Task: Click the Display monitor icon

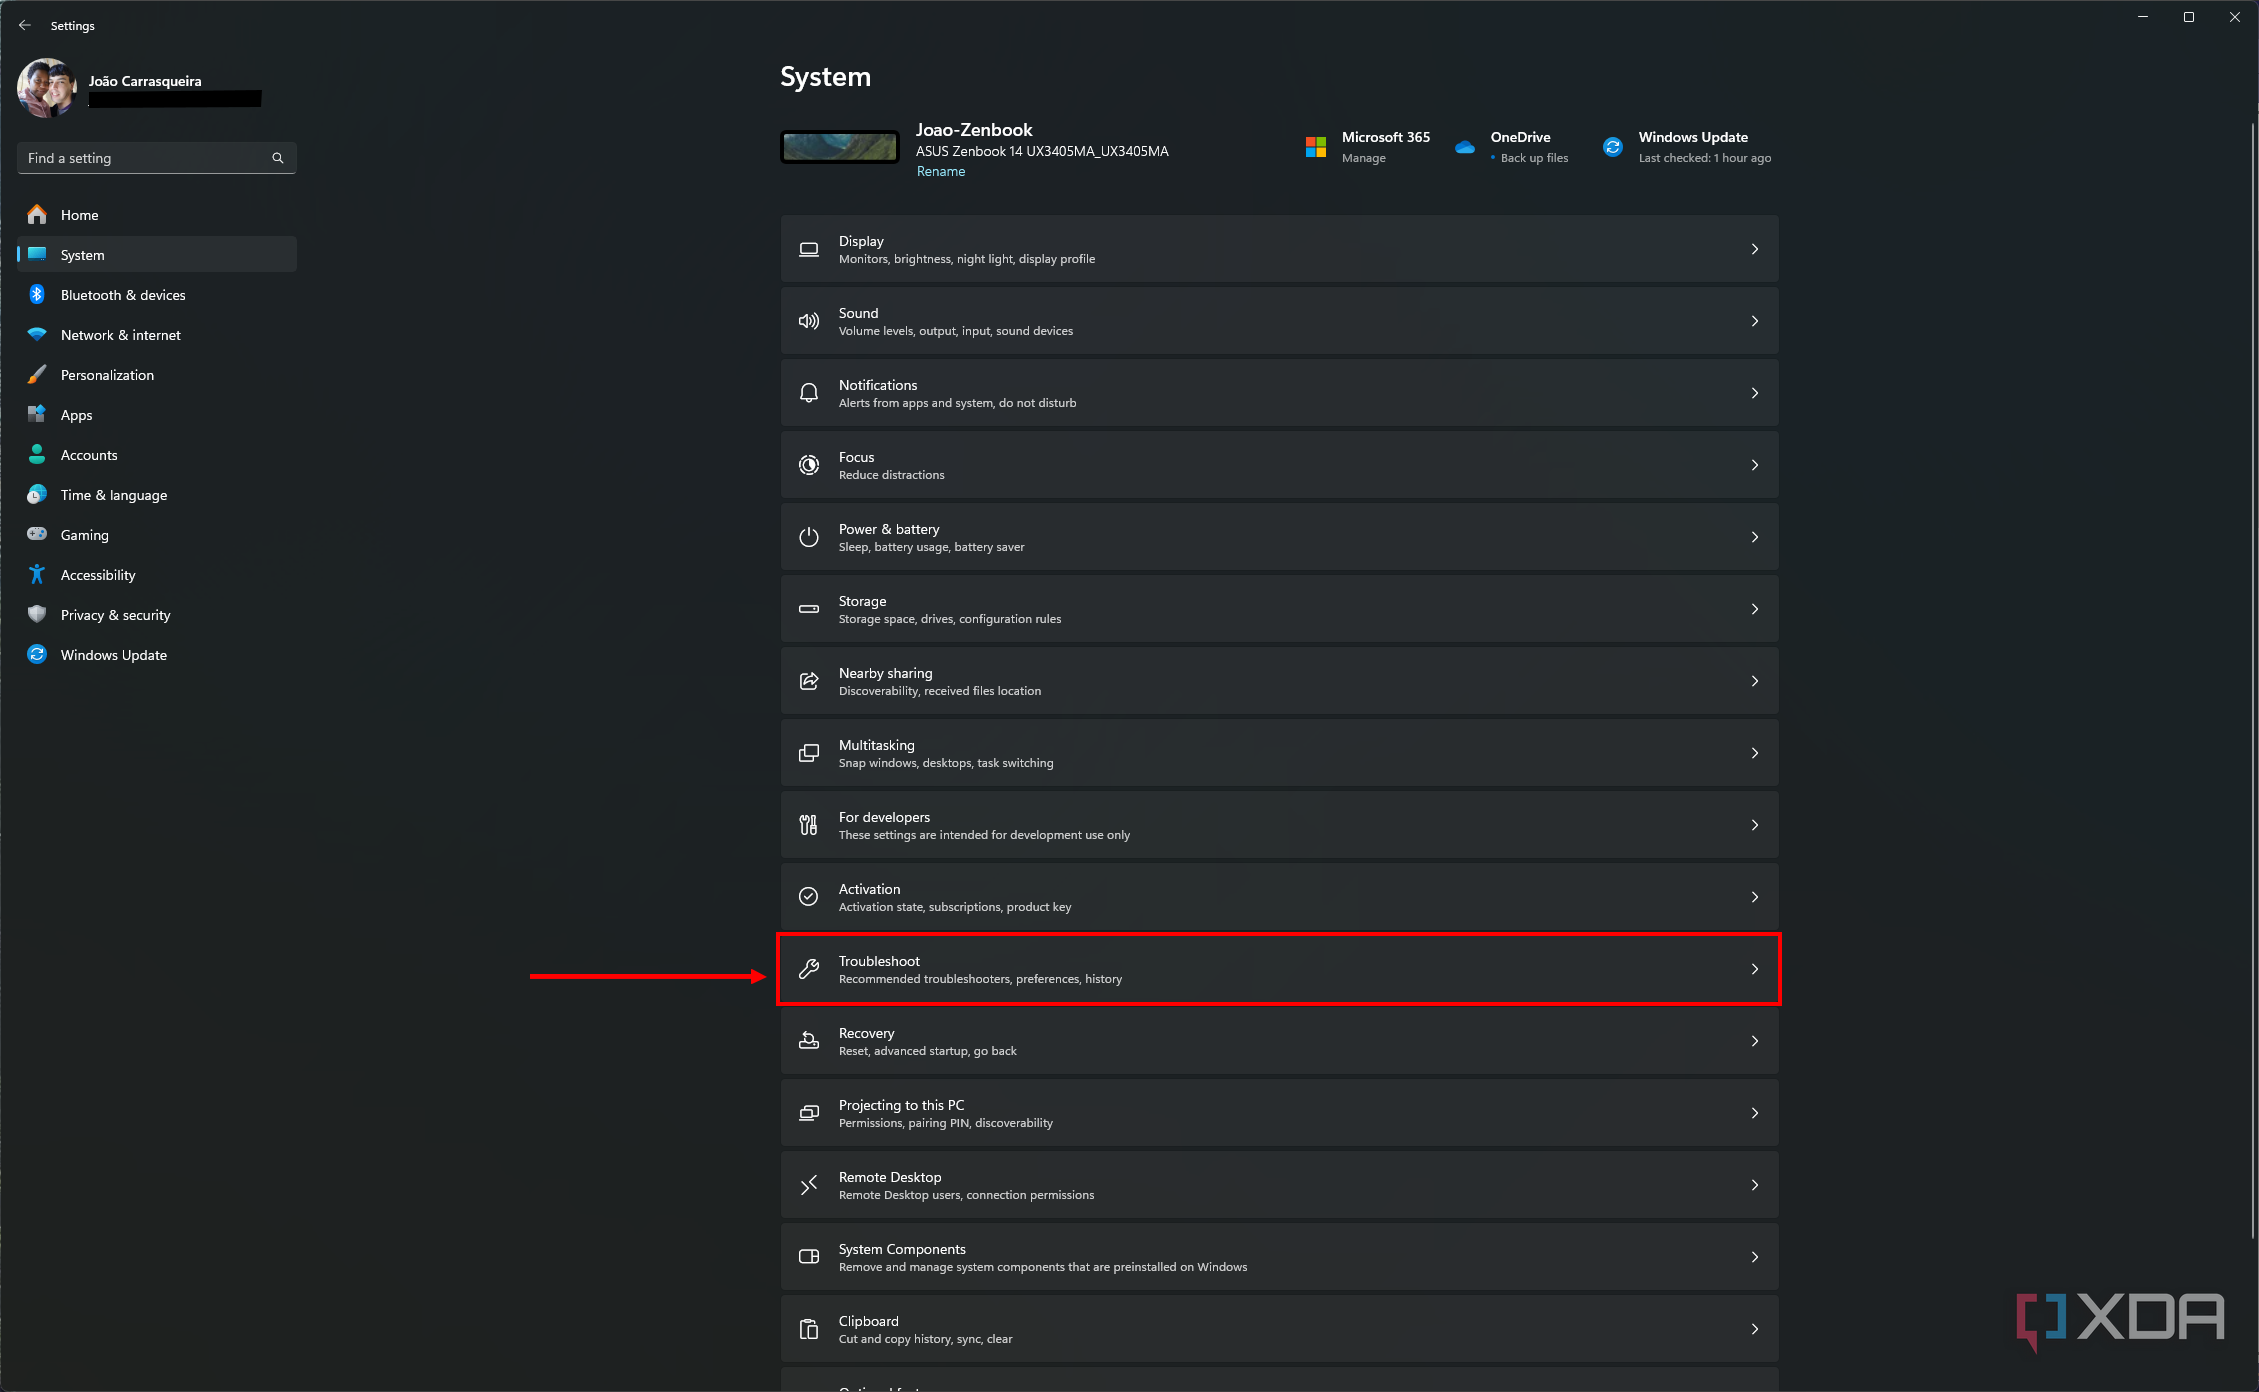Action: [x=808, y=249]
